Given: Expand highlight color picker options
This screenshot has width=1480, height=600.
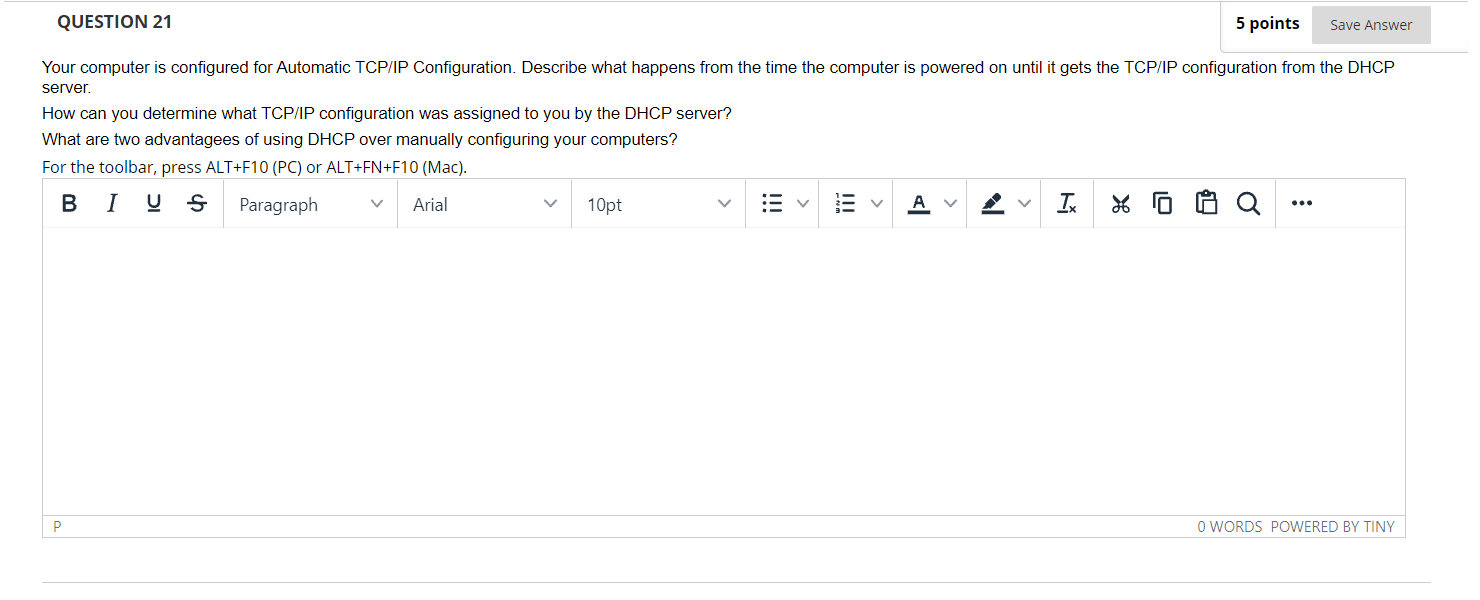Looking at the screenshot, I should click(1024, 204).
